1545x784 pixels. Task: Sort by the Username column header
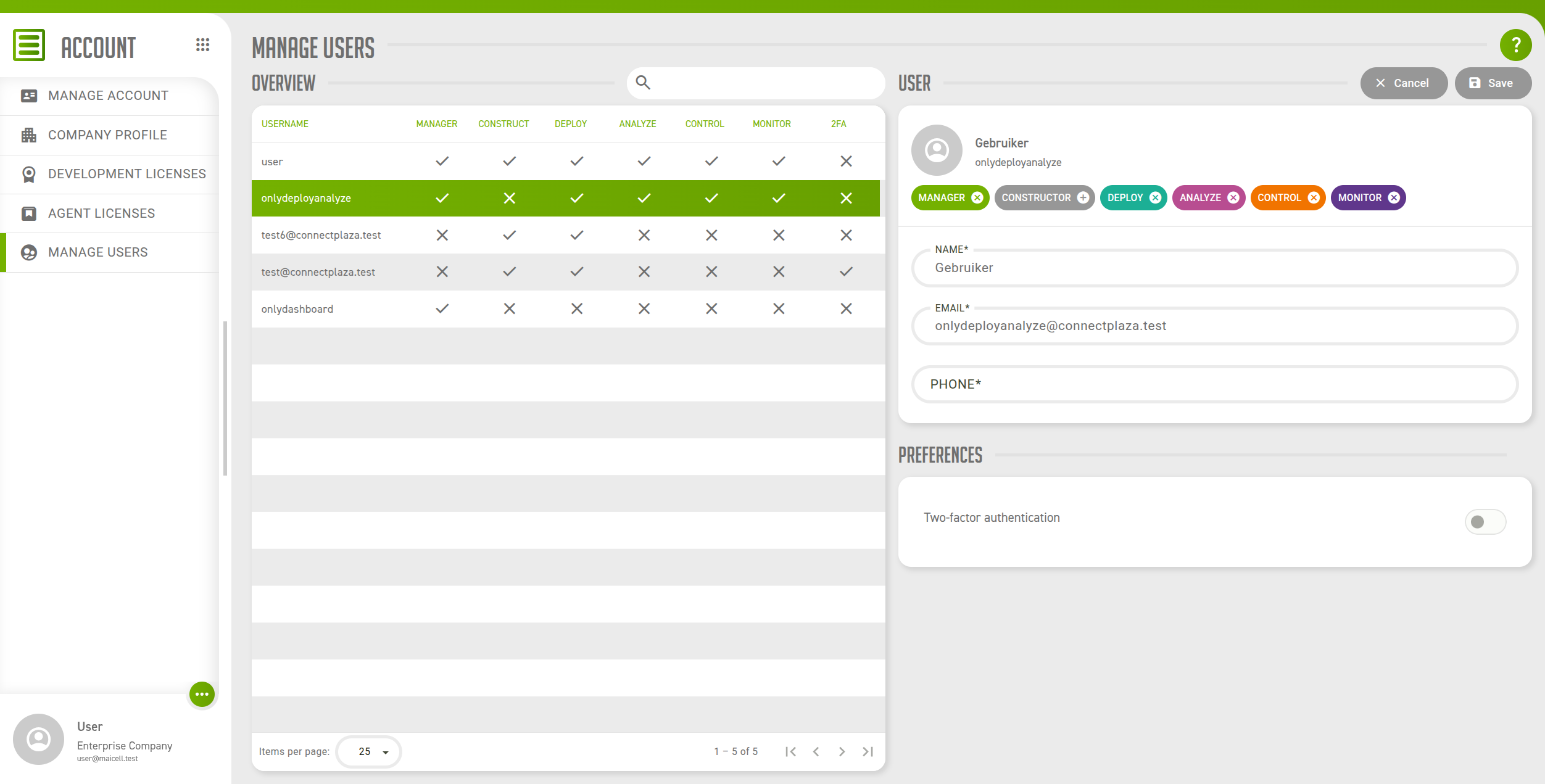pyautogui.click(x=285, y=124)
